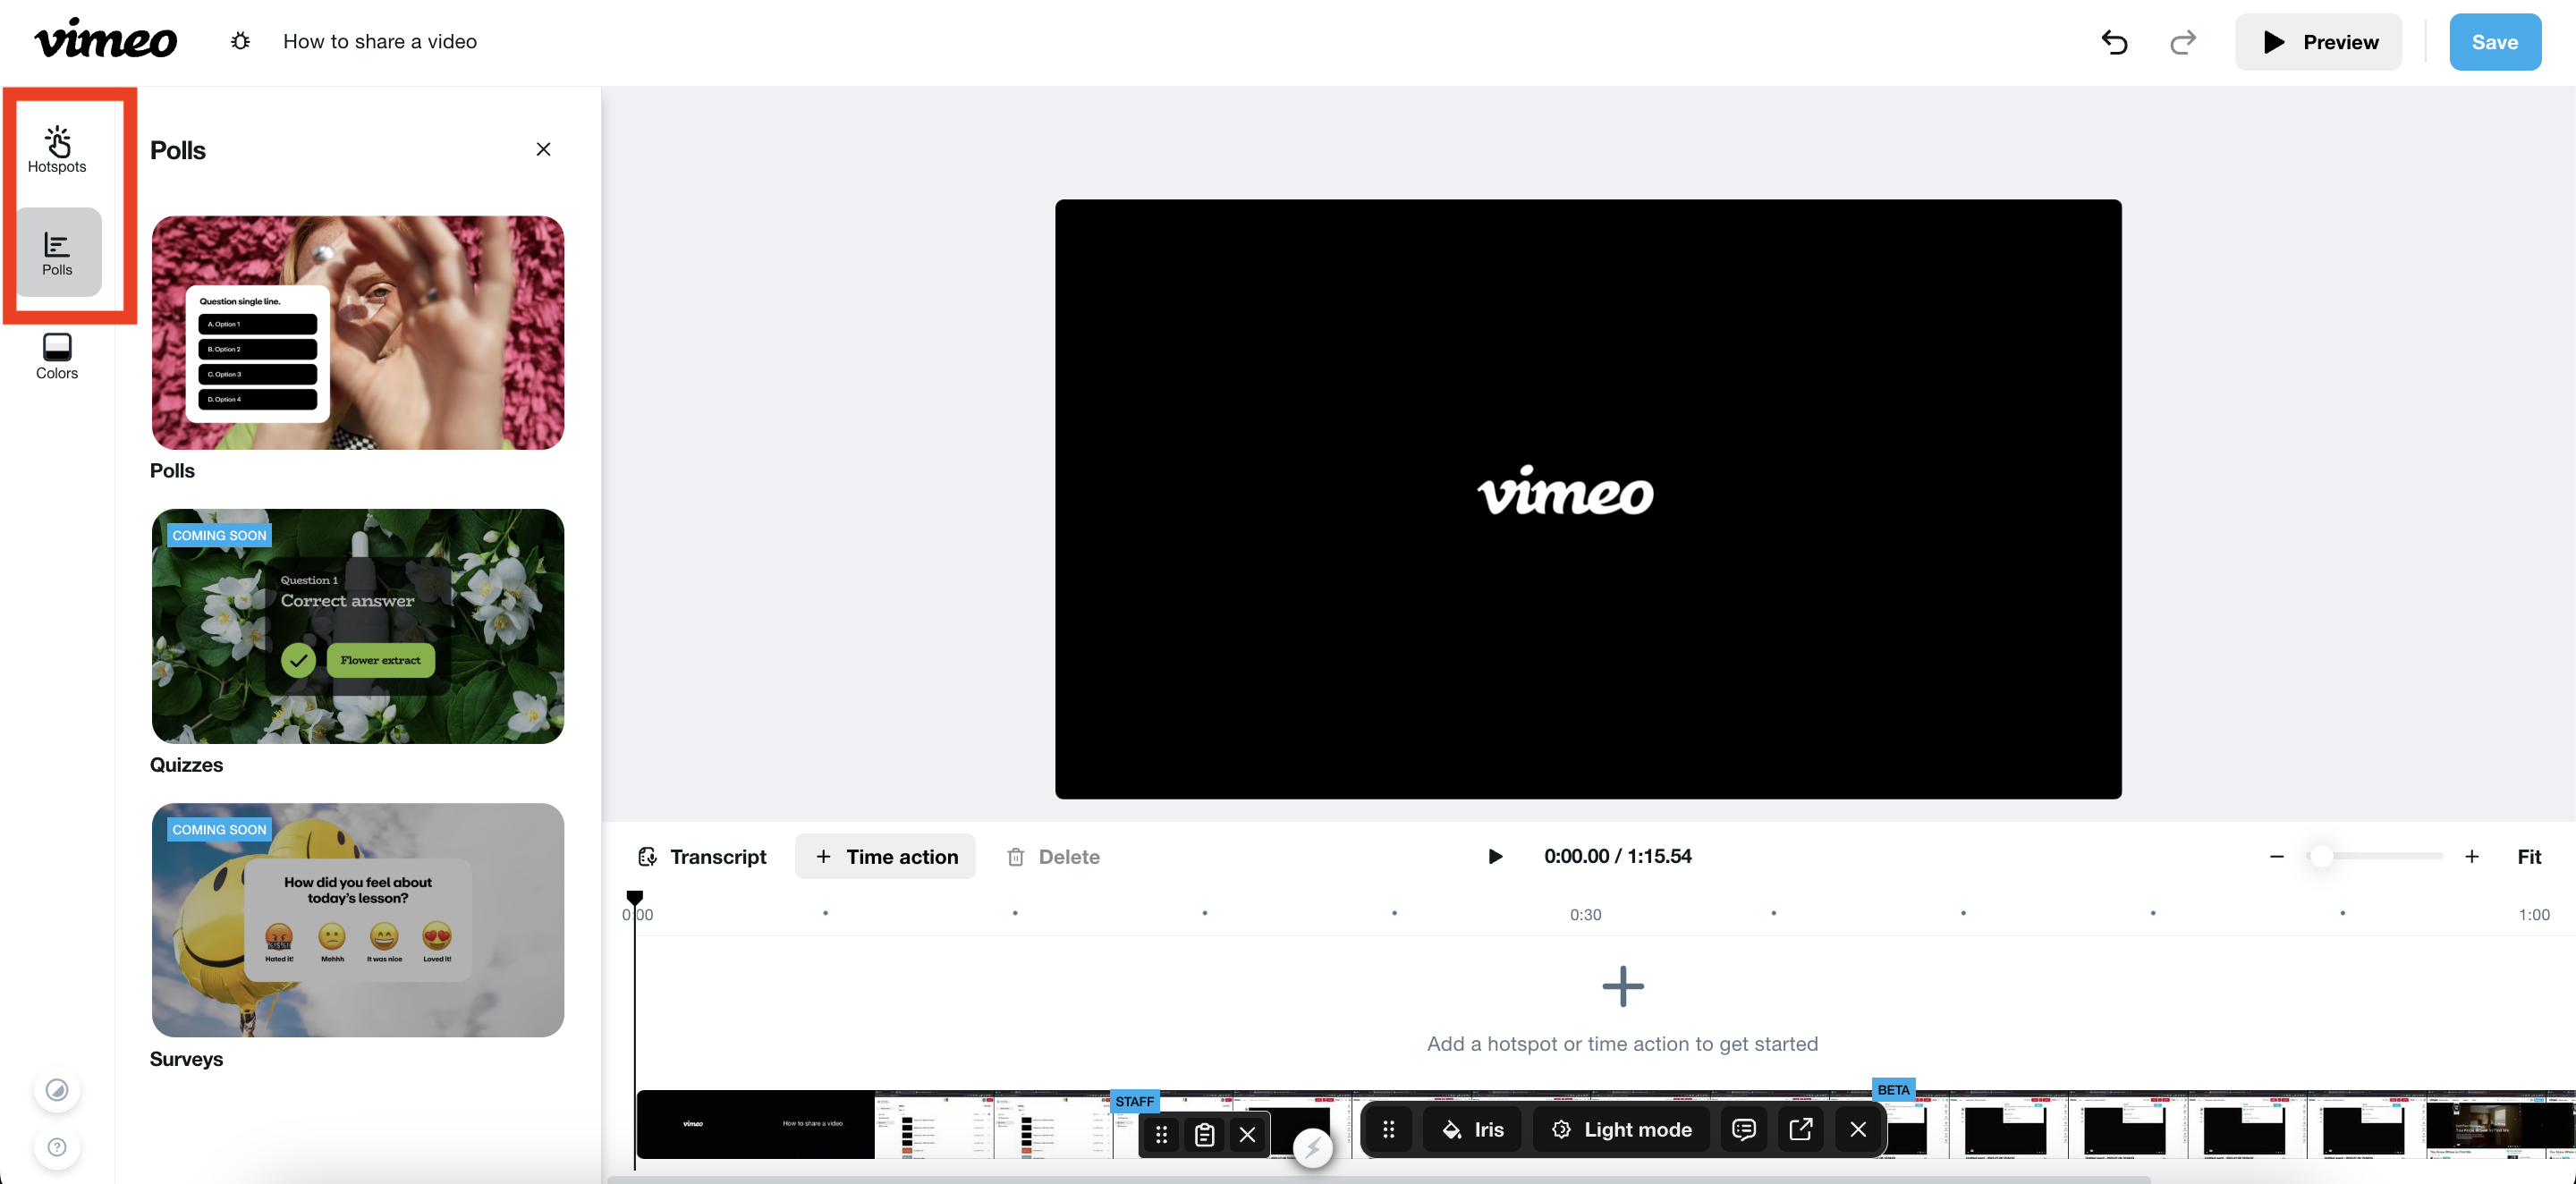Click the Time action button

pyautogui.click(x=887, y=856)
